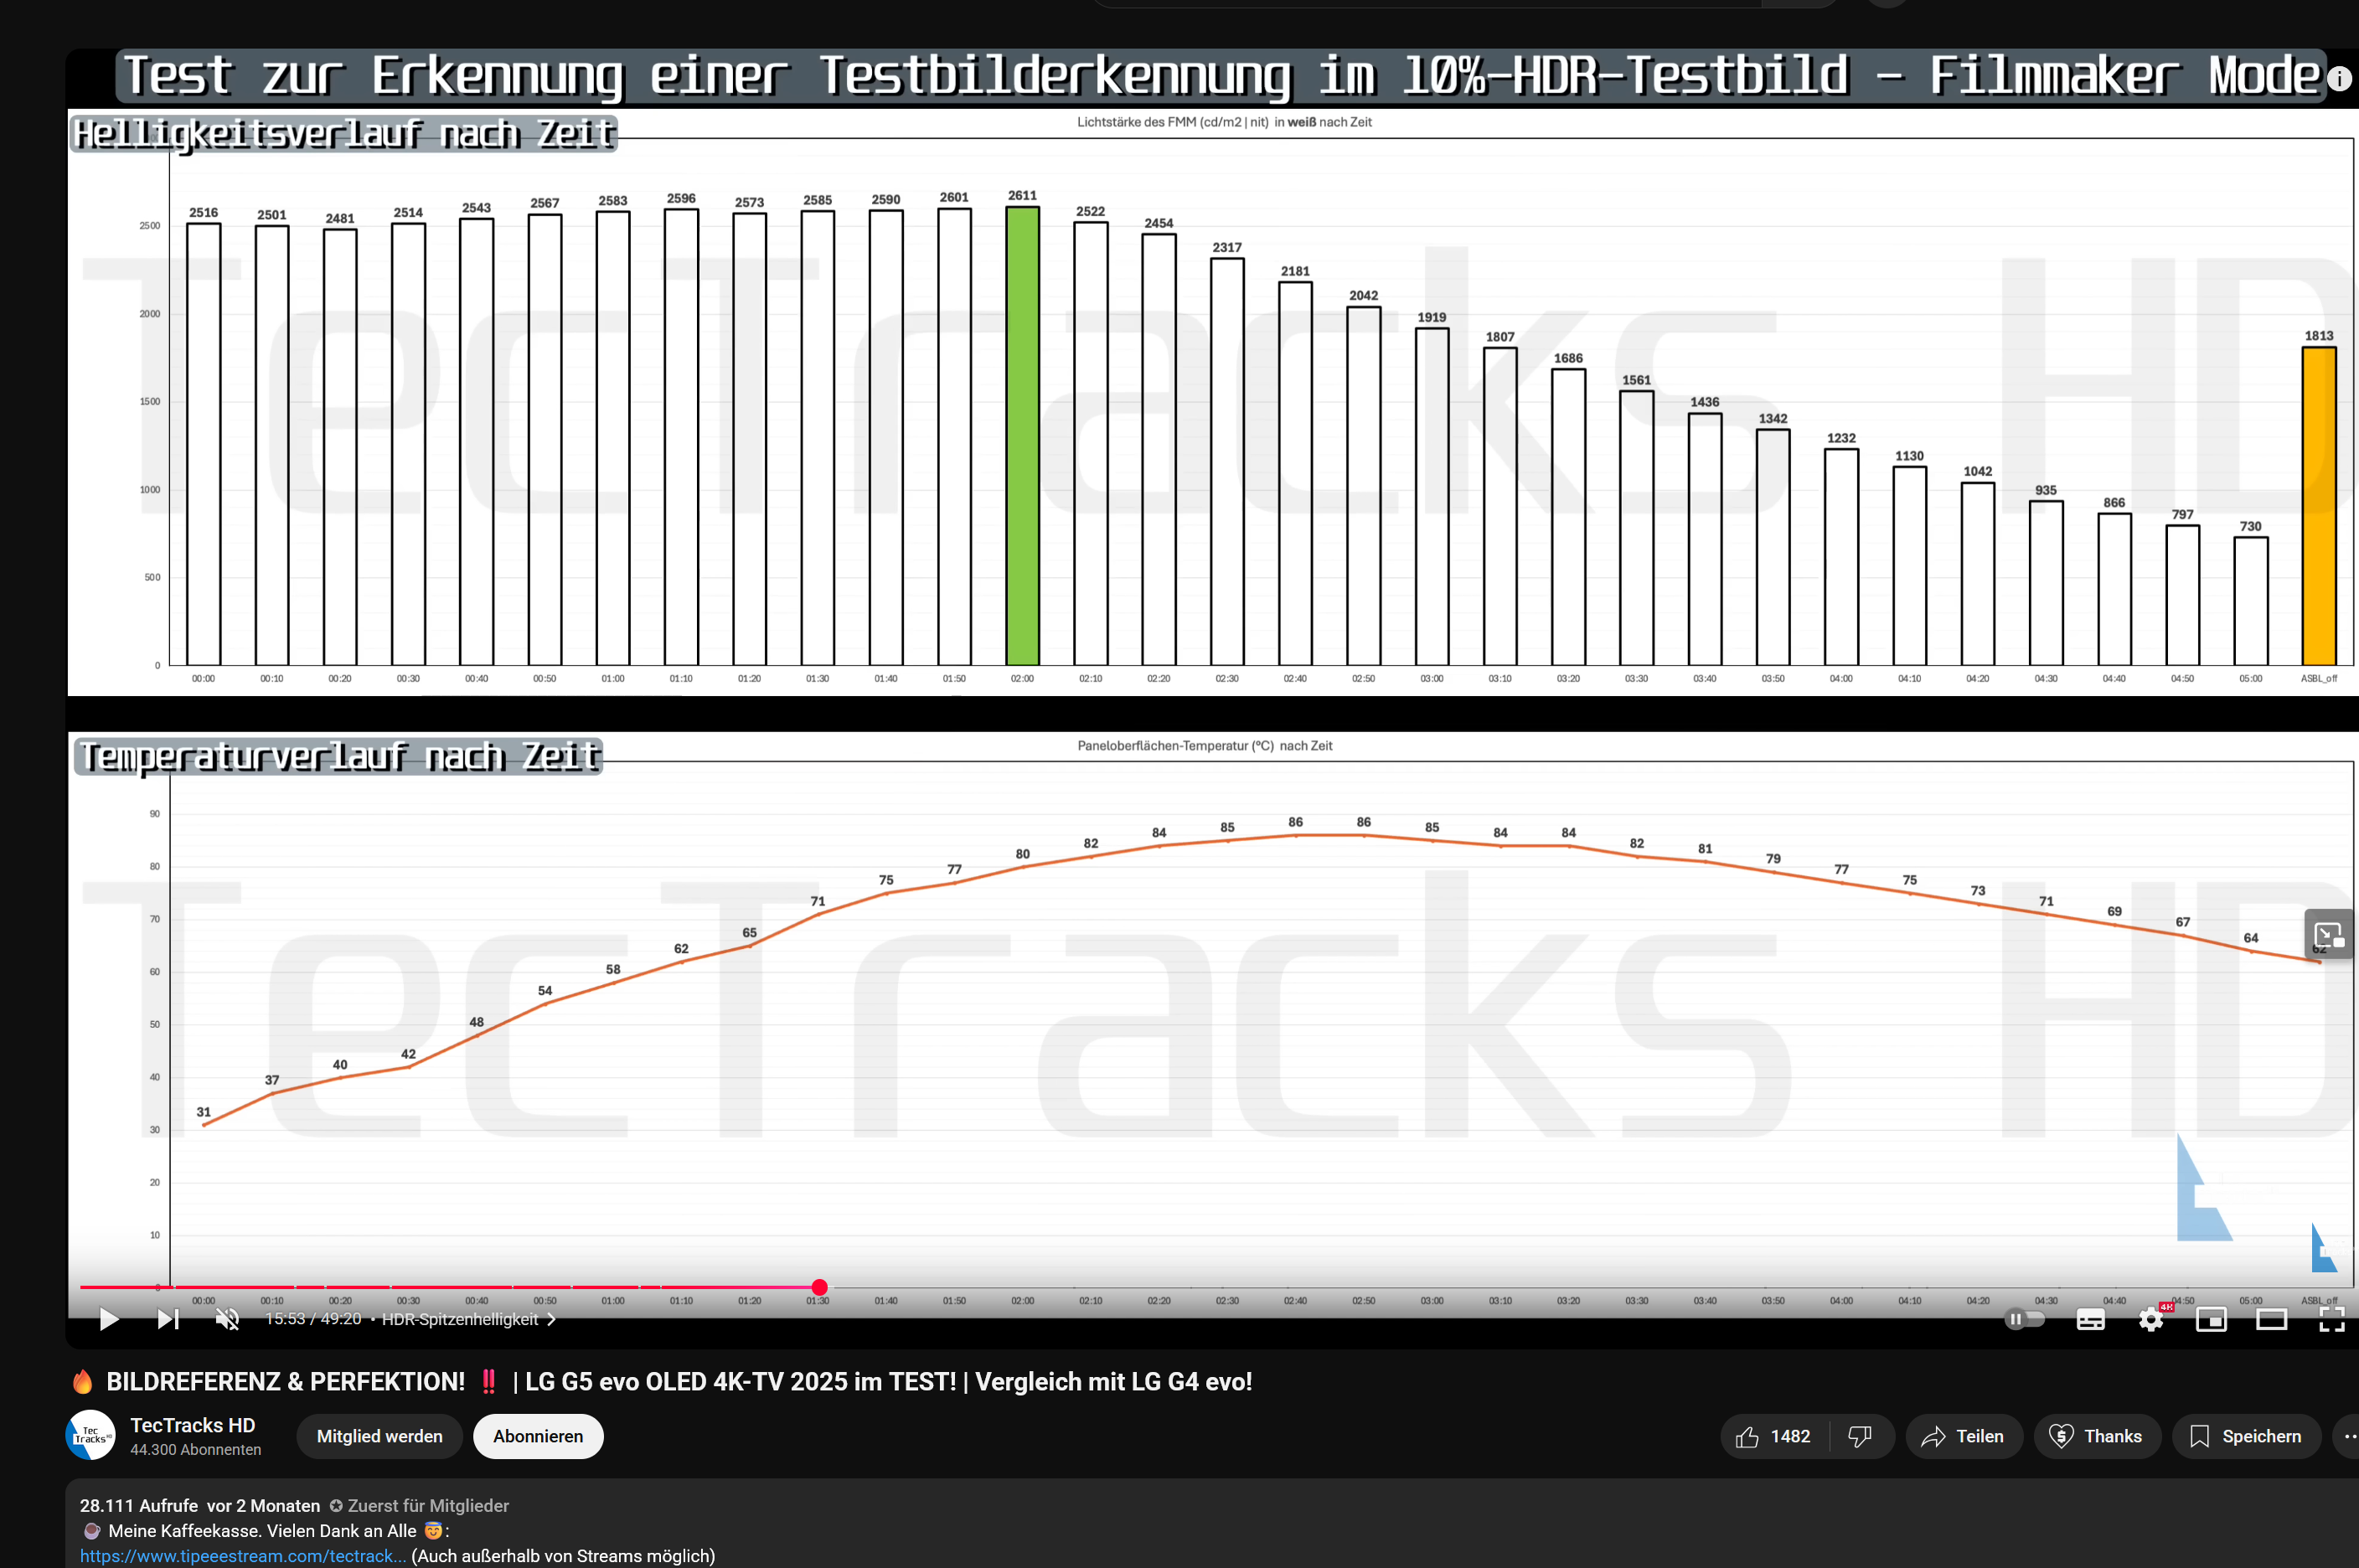Enable subtitles with the captions icon

[x=2090, y=1320]
